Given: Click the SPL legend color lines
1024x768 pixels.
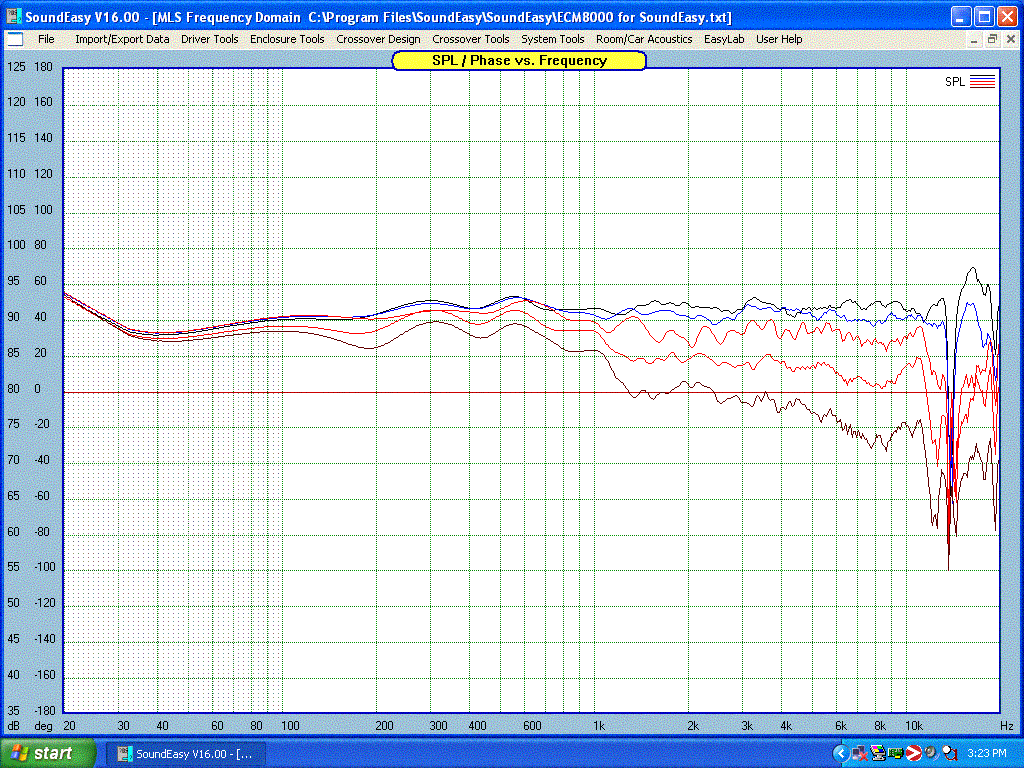Looking at the screenshot, I should point(982,82).
